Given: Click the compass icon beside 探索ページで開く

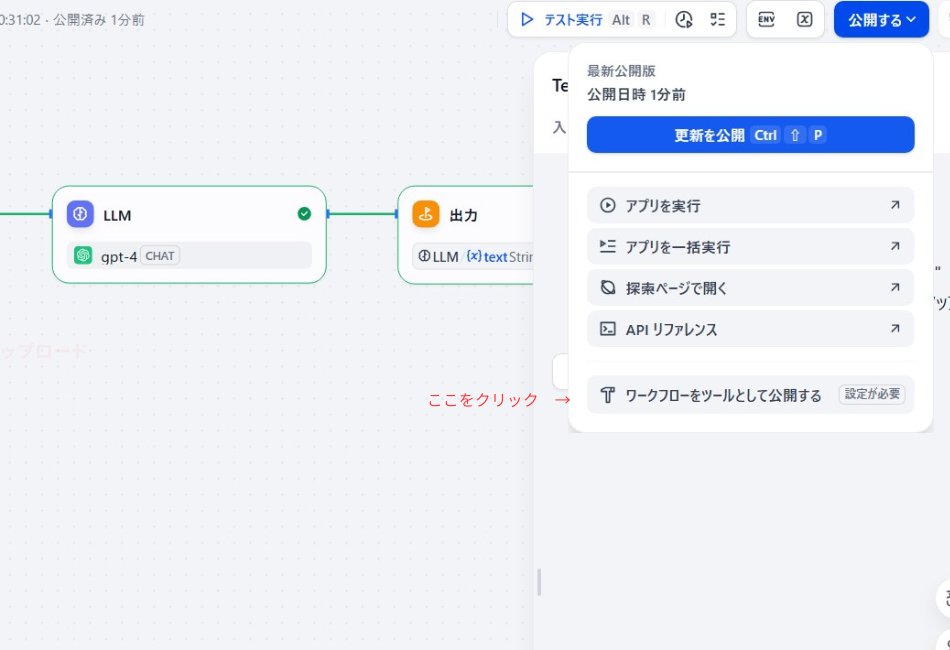Looking at the screenshot, I should pyautogui.click(x=606, y=287).
